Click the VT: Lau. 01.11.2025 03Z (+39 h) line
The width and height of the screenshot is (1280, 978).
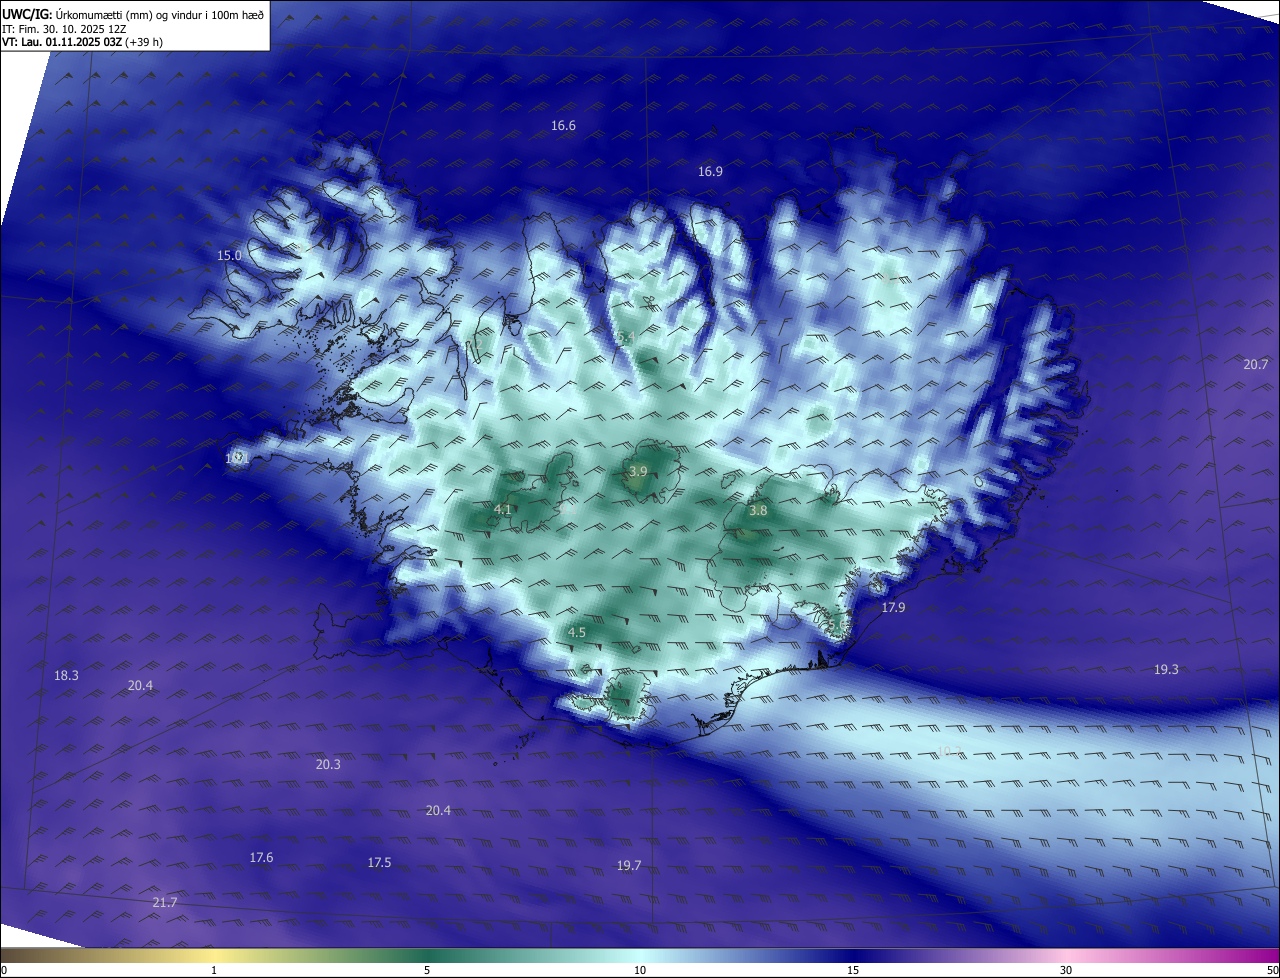82,42
